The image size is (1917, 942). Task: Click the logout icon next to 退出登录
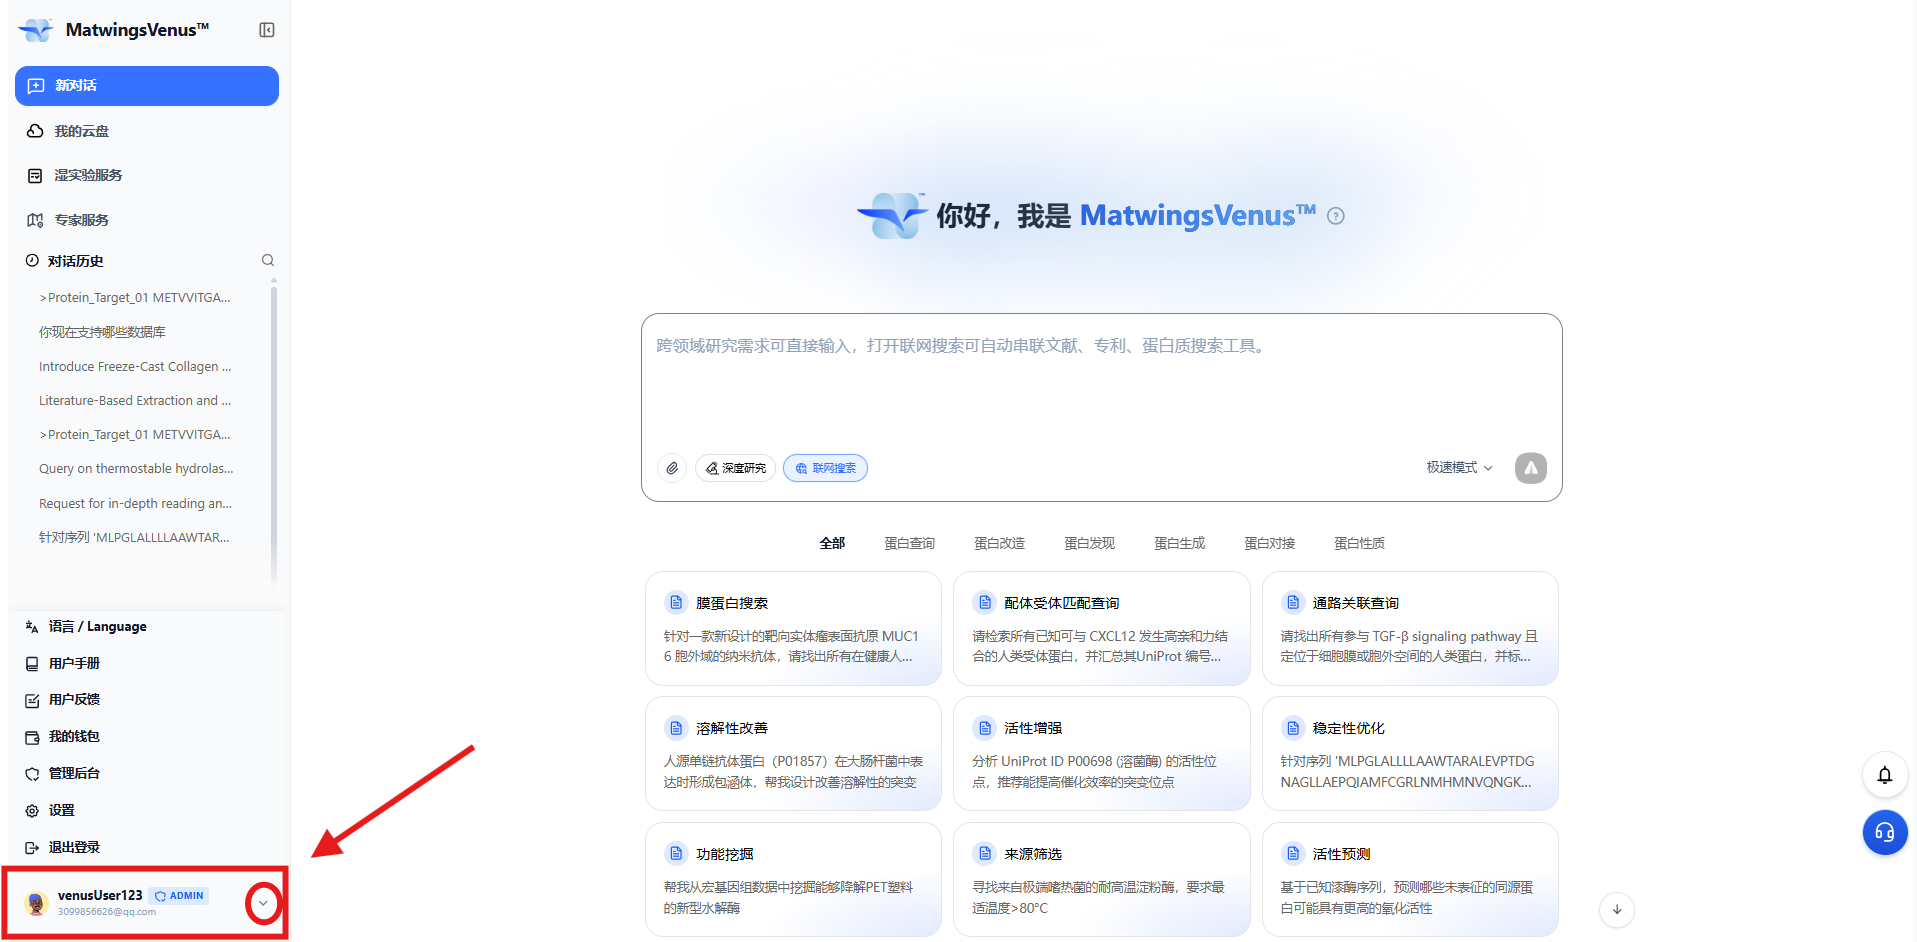point(32,848)
